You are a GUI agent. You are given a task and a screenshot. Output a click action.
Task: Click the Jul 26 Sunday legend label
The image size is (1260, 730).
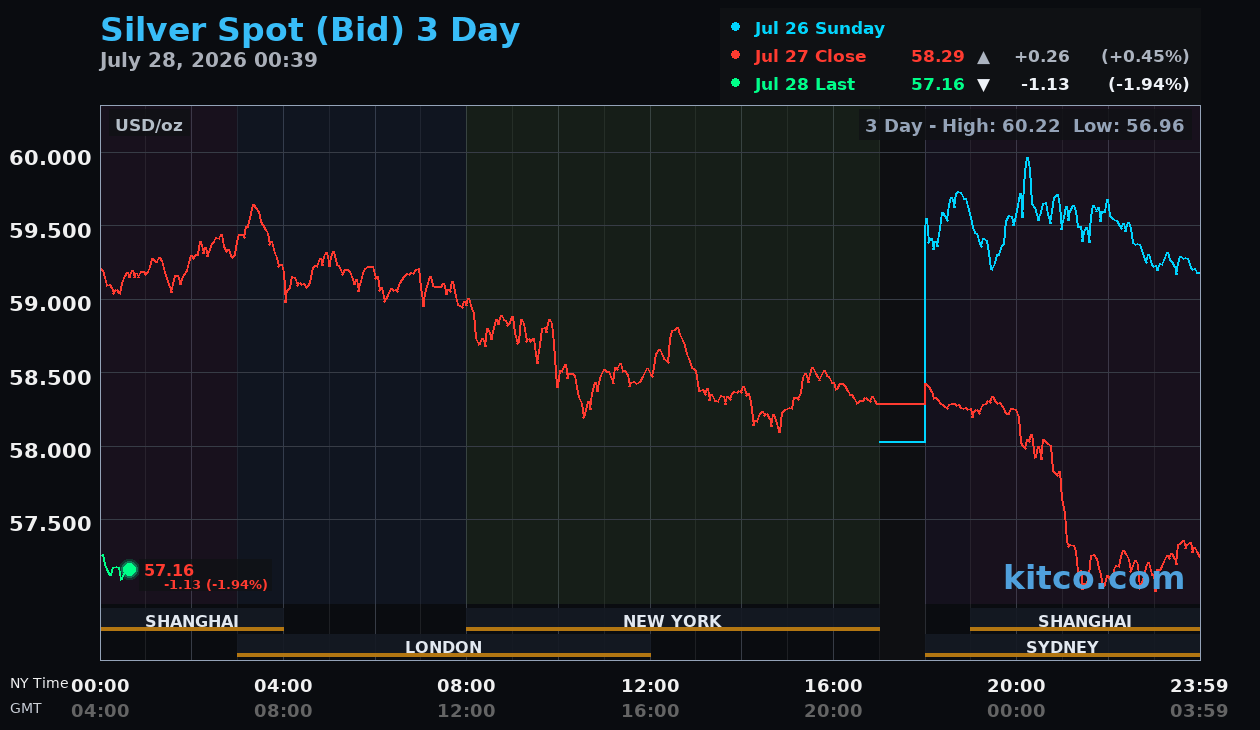coord(819,28)
